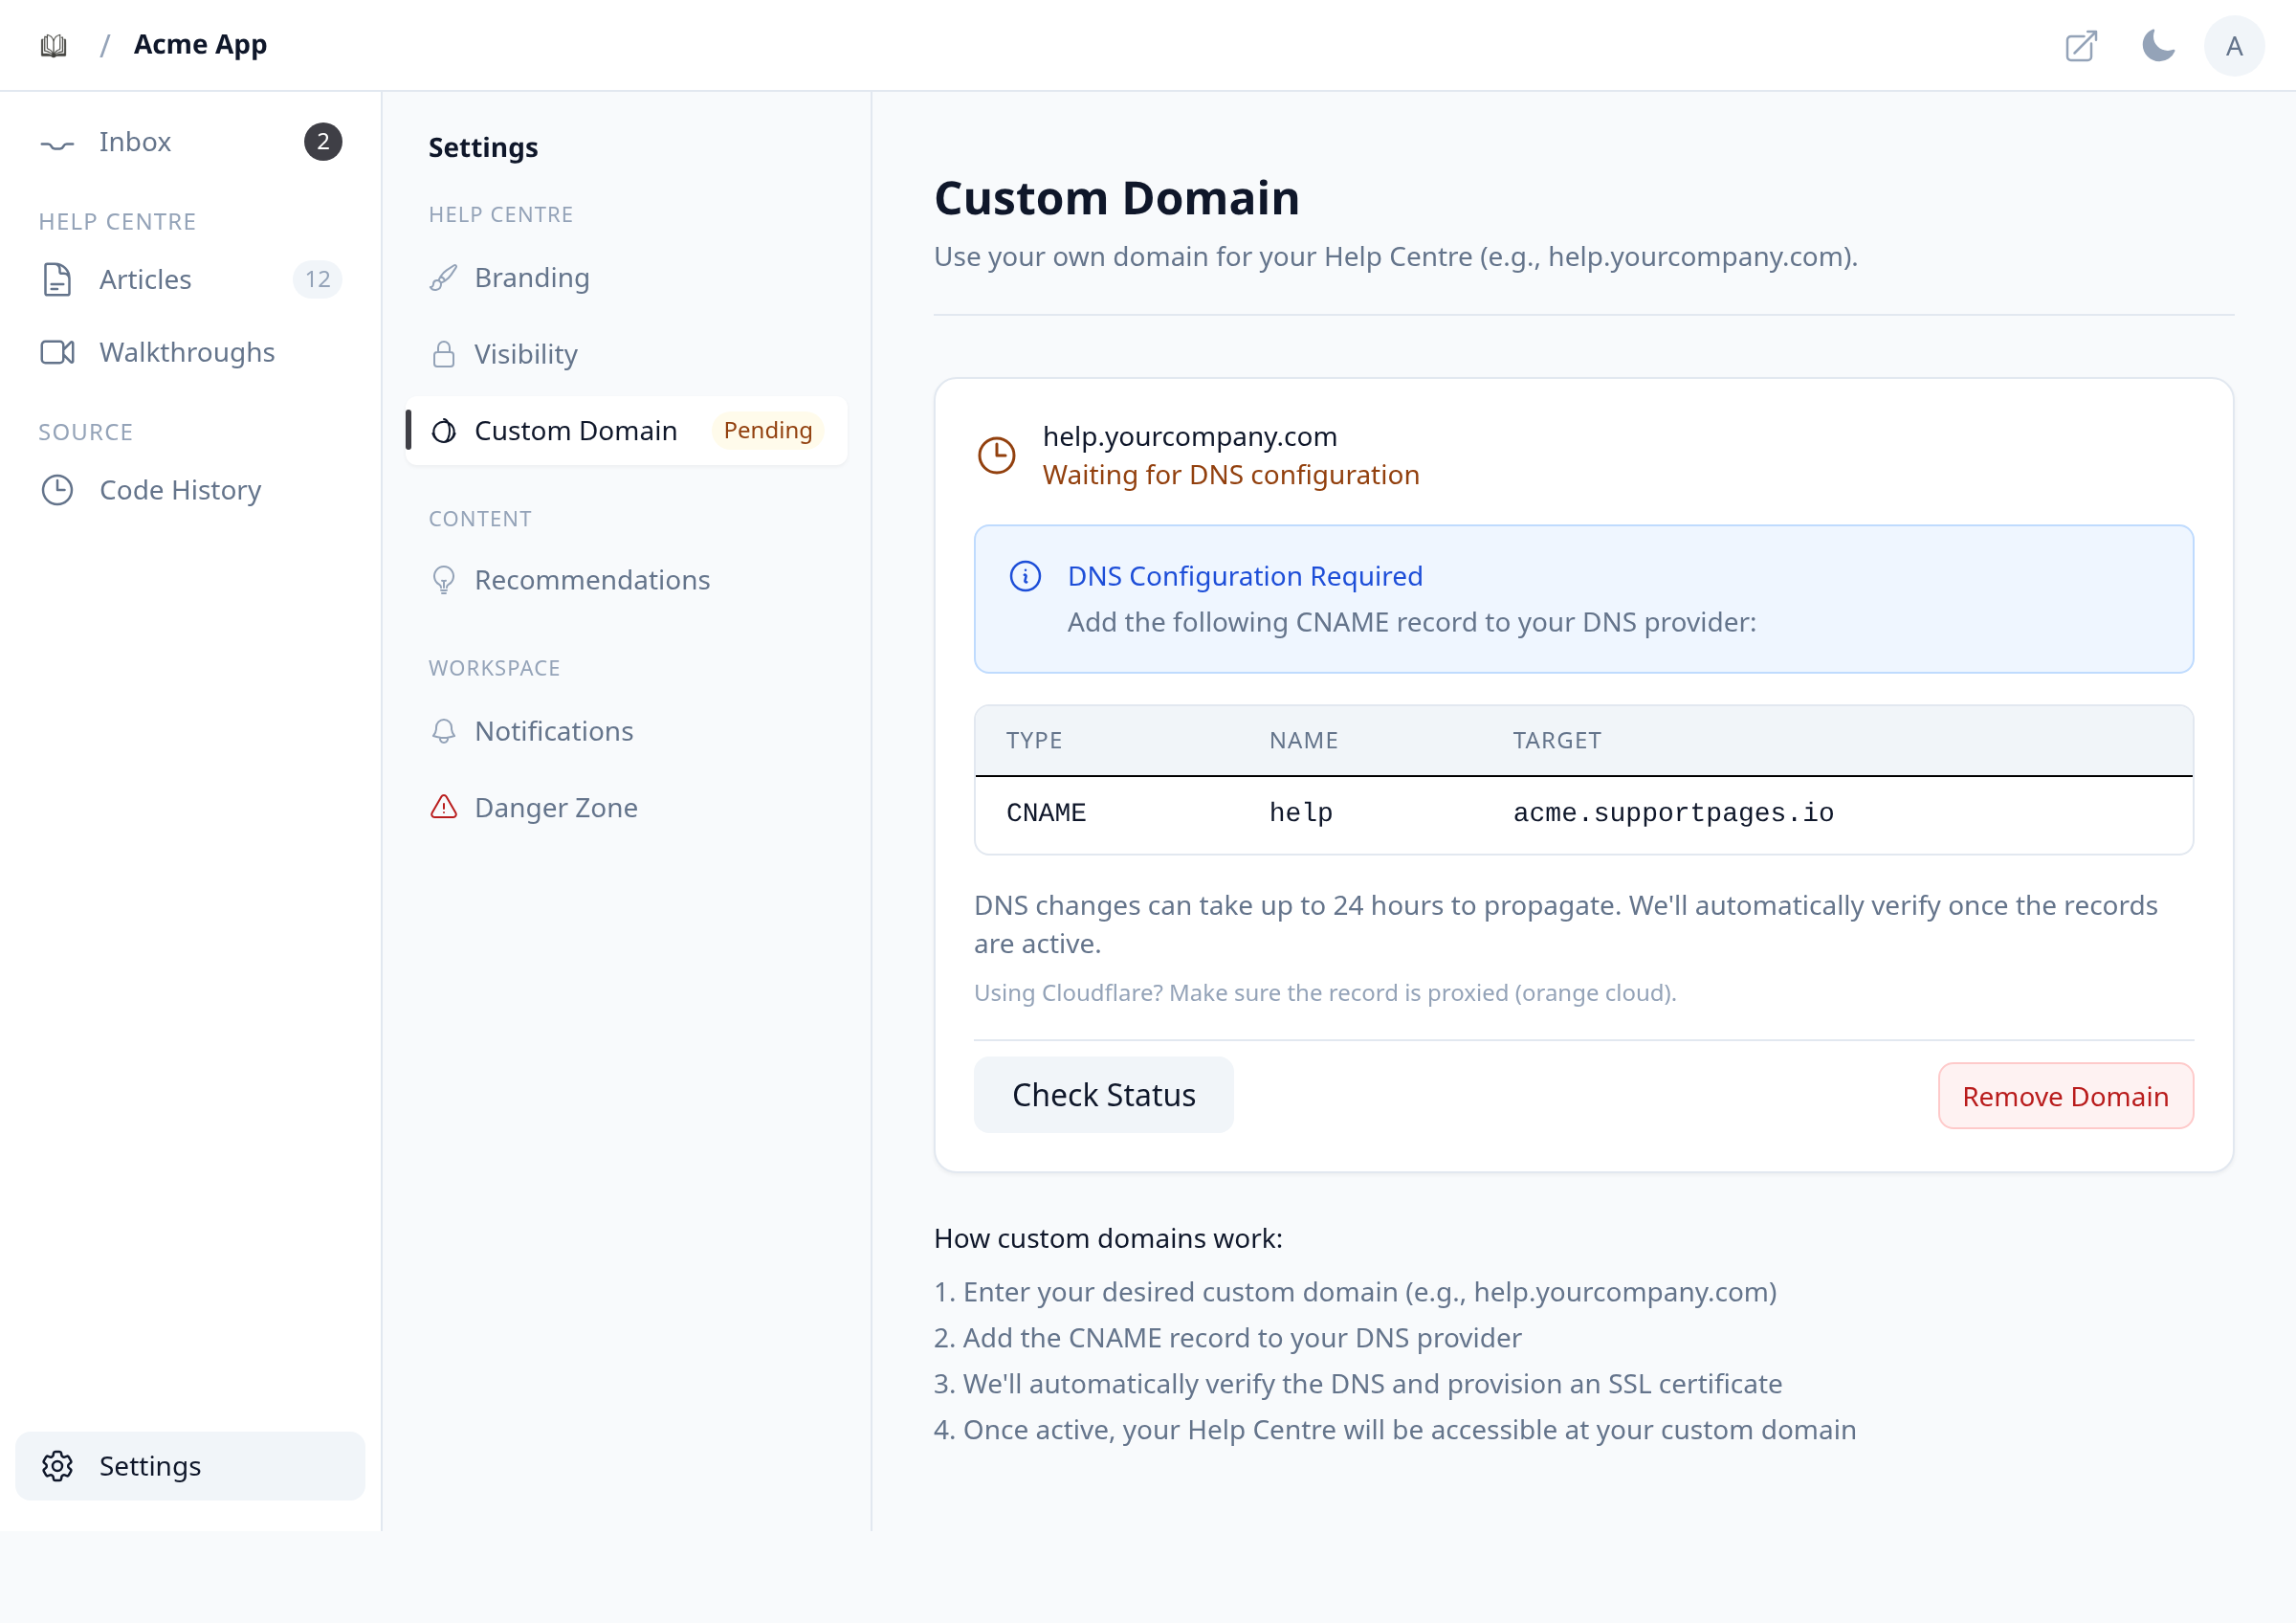Click the Danger Zone warning triangle icon
The image size is (2296, 1623).
(x=443, y=807)
